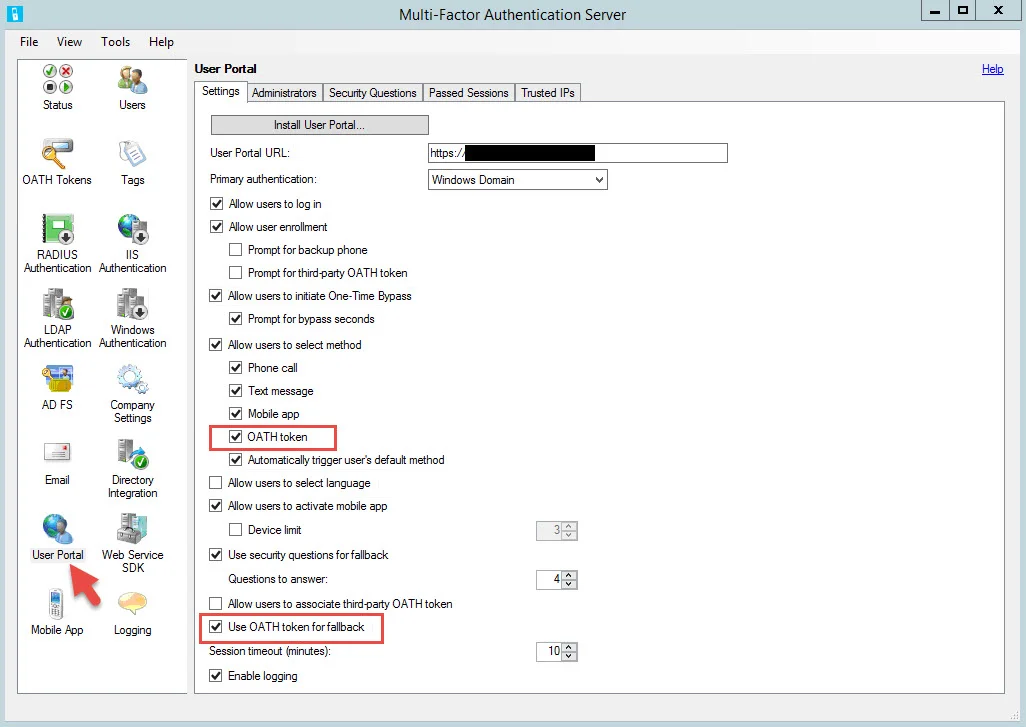Image resolution: width=1026 pixels, height=727 pixels.
Task: Toggle the Enable logging checkbox
Action: click(216, 676)
